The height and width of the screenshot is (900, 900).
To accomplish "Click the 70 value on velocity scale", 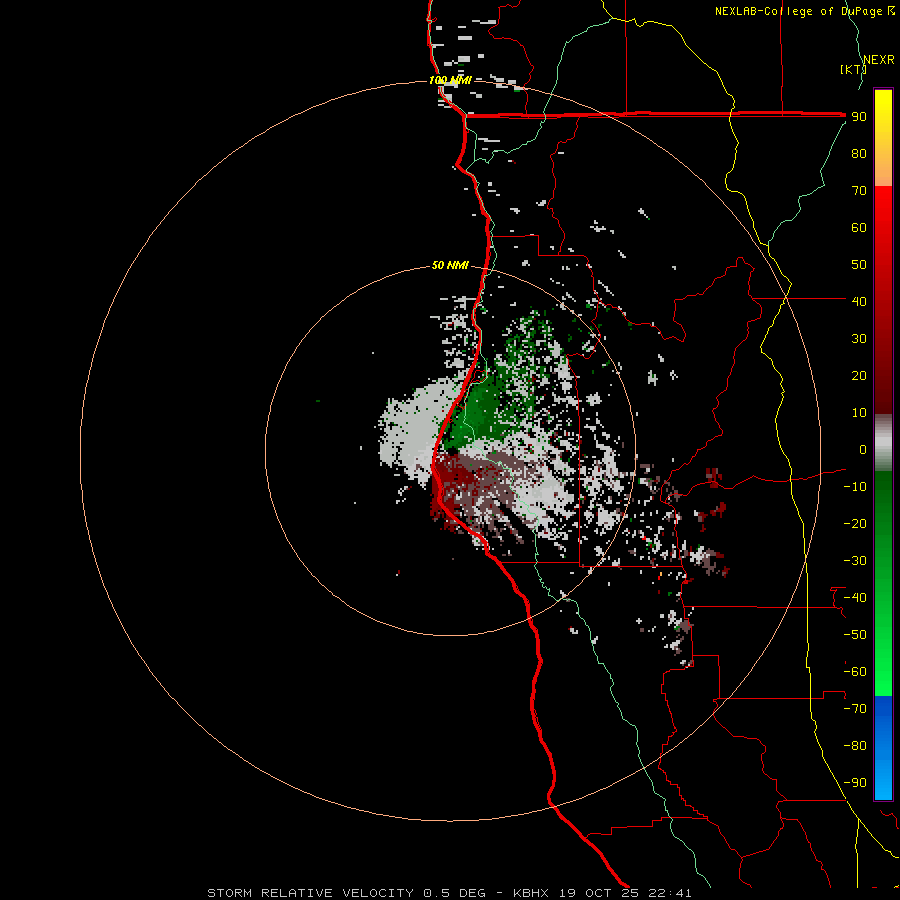I will pyautogui.click(x=859, y=191).
